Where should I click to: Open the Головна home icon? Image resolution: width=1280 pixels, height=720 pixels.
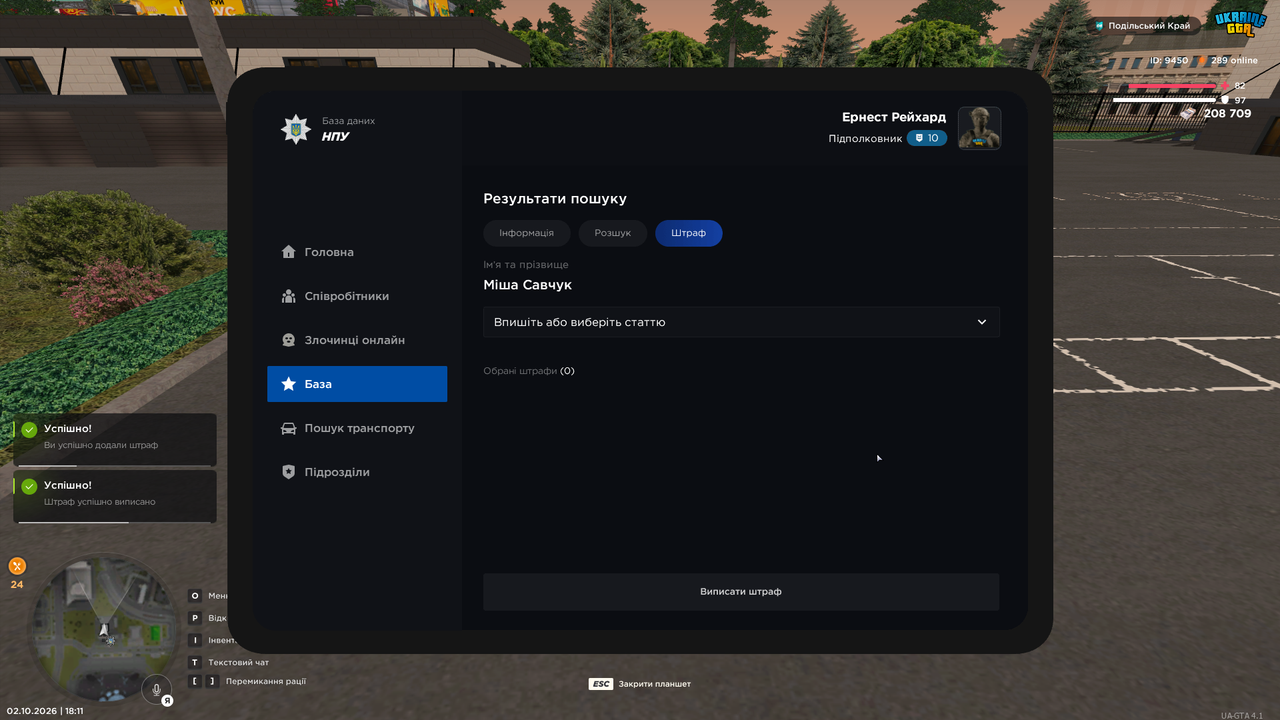click(289, 252)
